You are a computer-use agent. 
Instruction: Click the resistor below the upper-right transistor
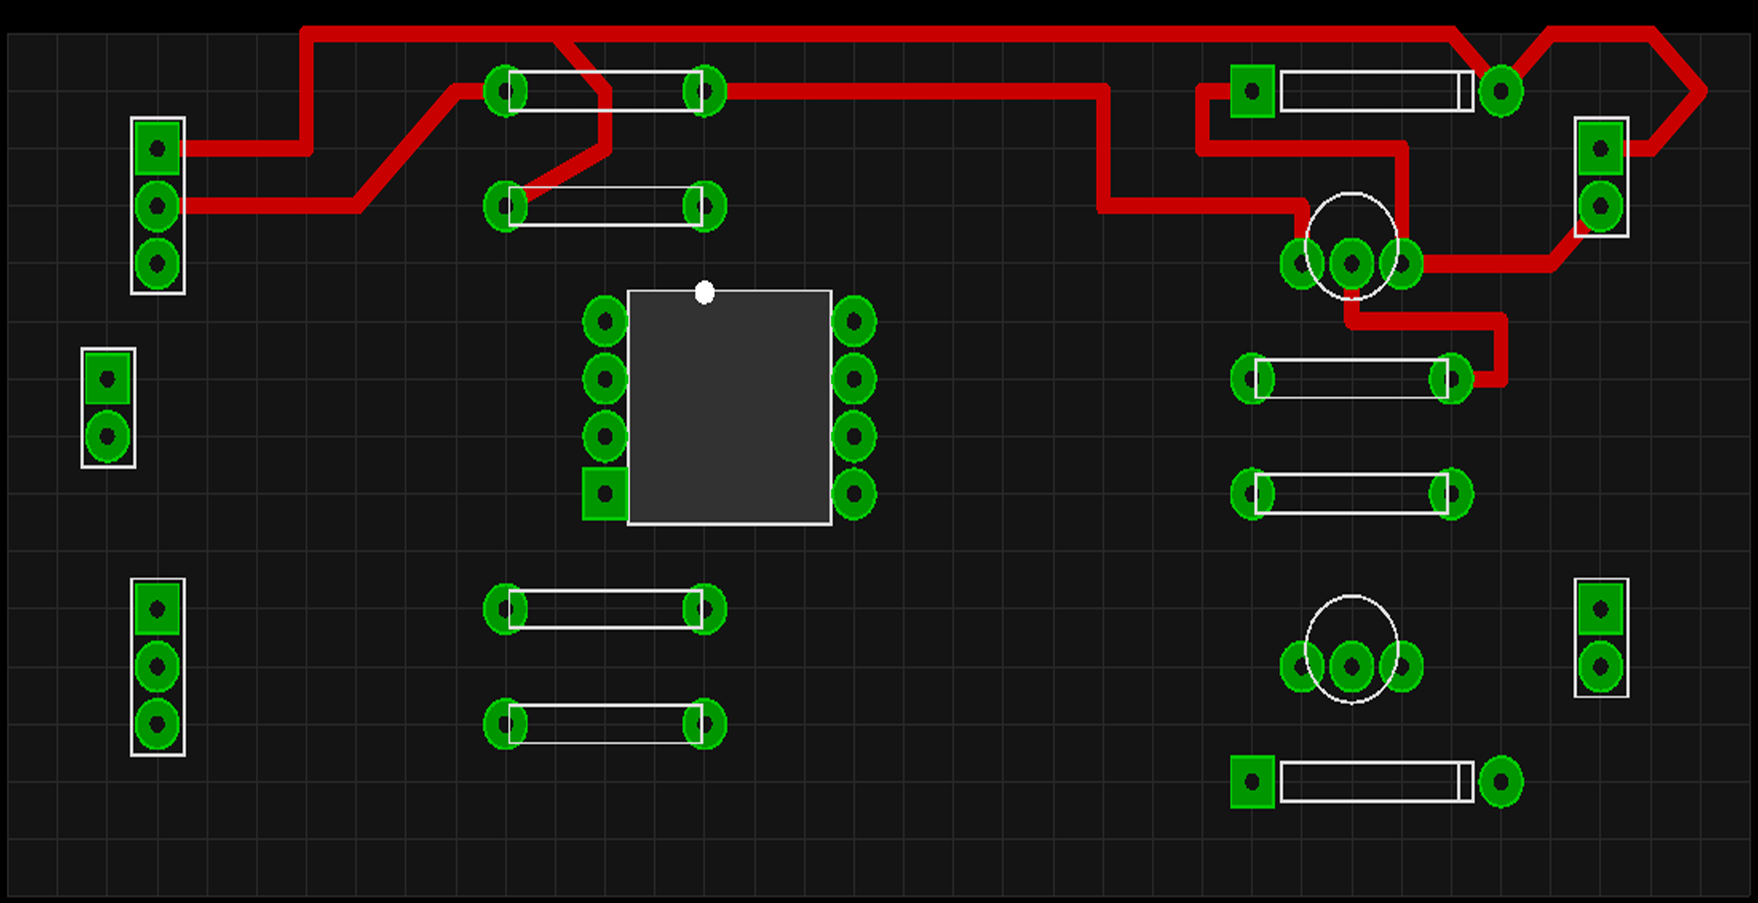point(1350,378)
